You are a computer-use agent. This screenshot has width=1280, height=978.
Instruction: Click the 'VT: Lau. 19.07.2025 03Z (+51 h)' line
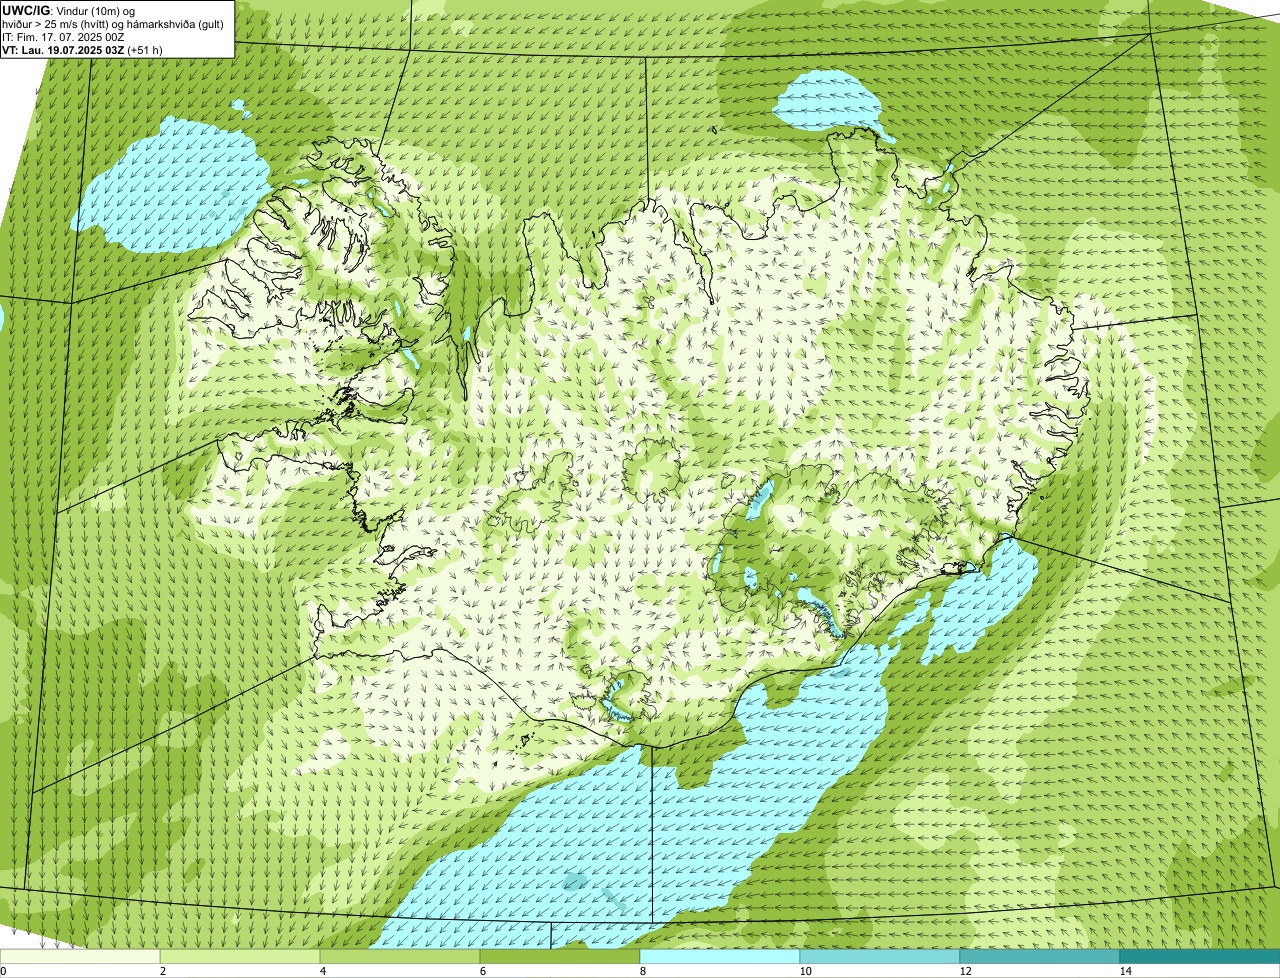82,50
